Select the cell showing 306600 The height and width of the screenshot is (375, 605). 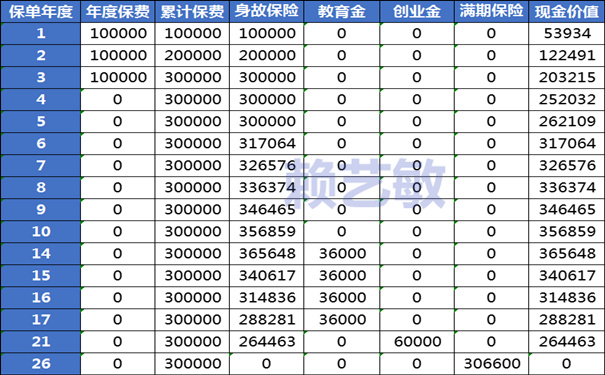[491, 363]
